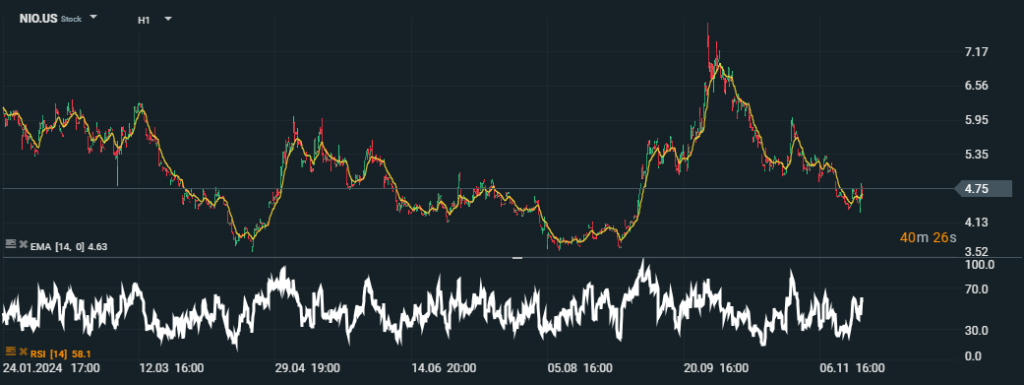Click the panel divider handle between chart and RSI
Screen dimensions: 1024x385
coord(517,258)
